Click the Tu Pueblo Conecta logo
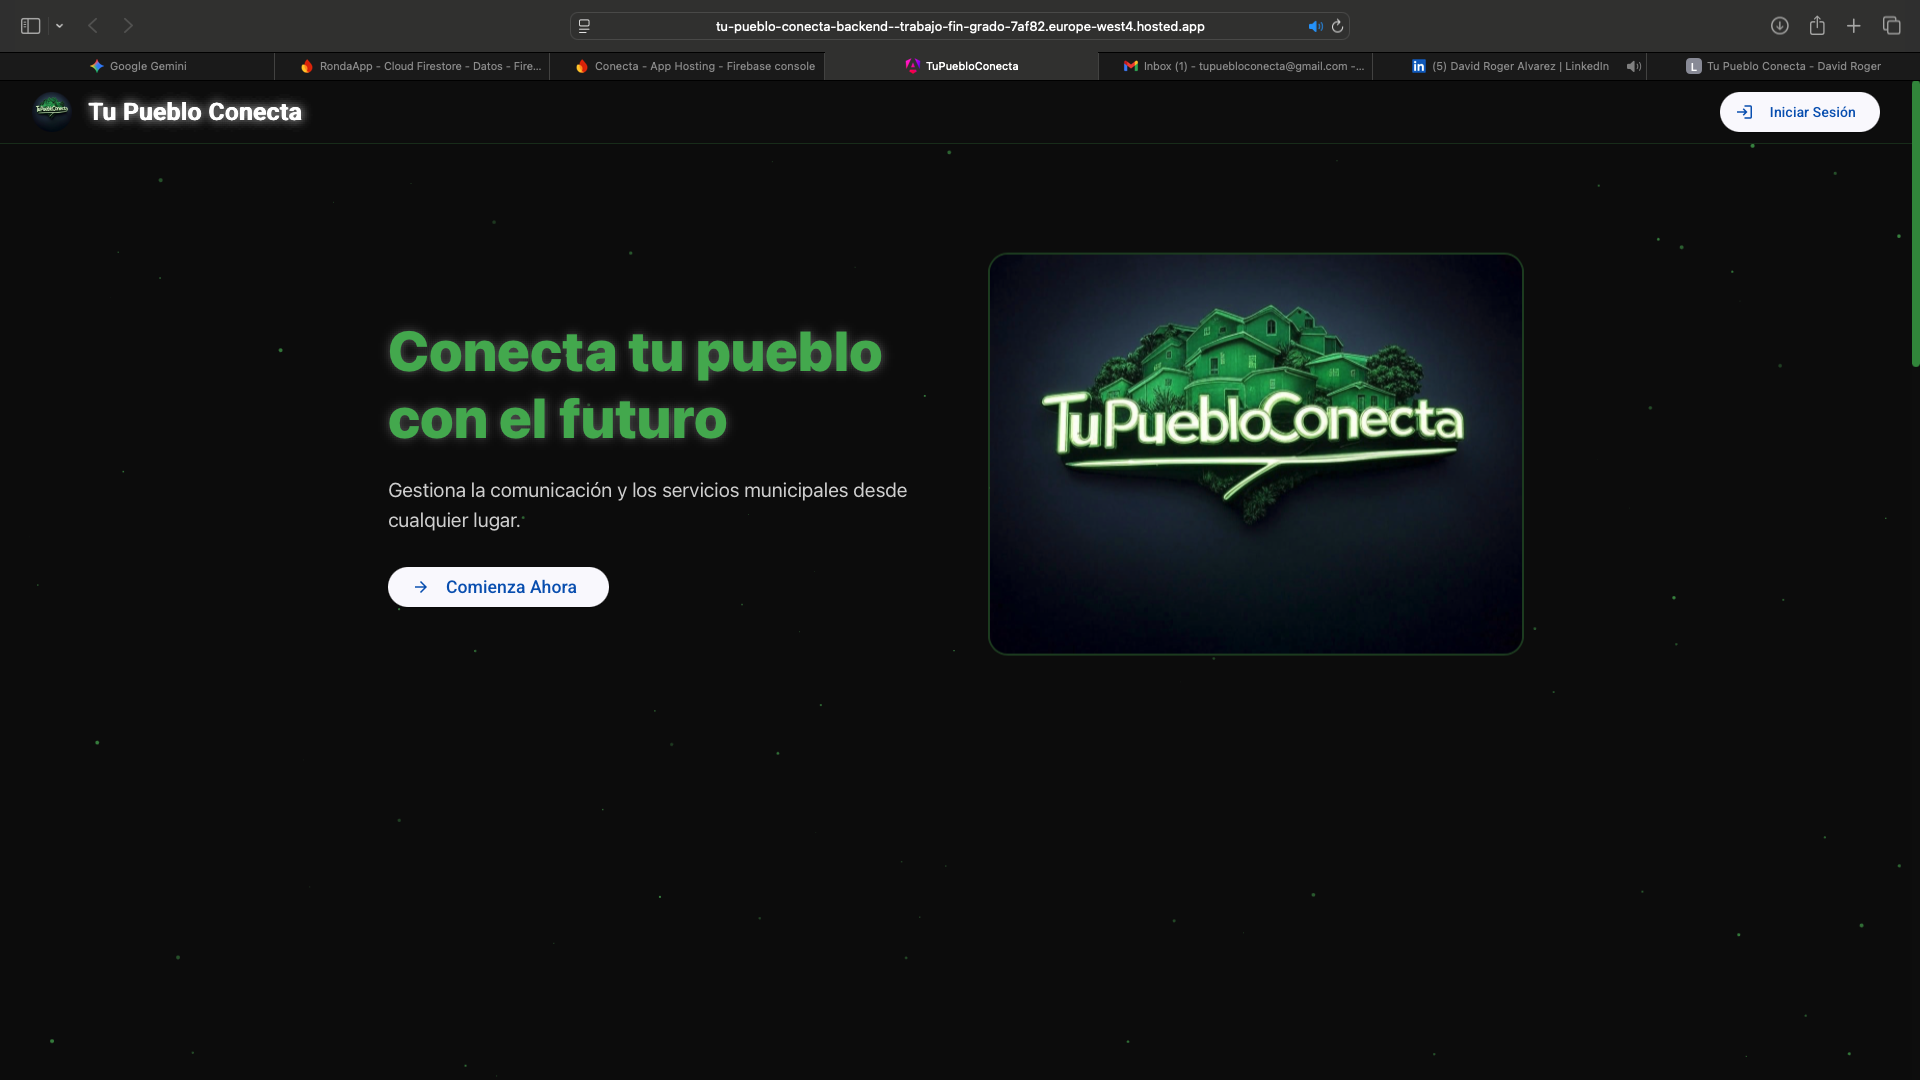Image resolution: width=1920 pixels, height=1080 pixels. point(51,111)
